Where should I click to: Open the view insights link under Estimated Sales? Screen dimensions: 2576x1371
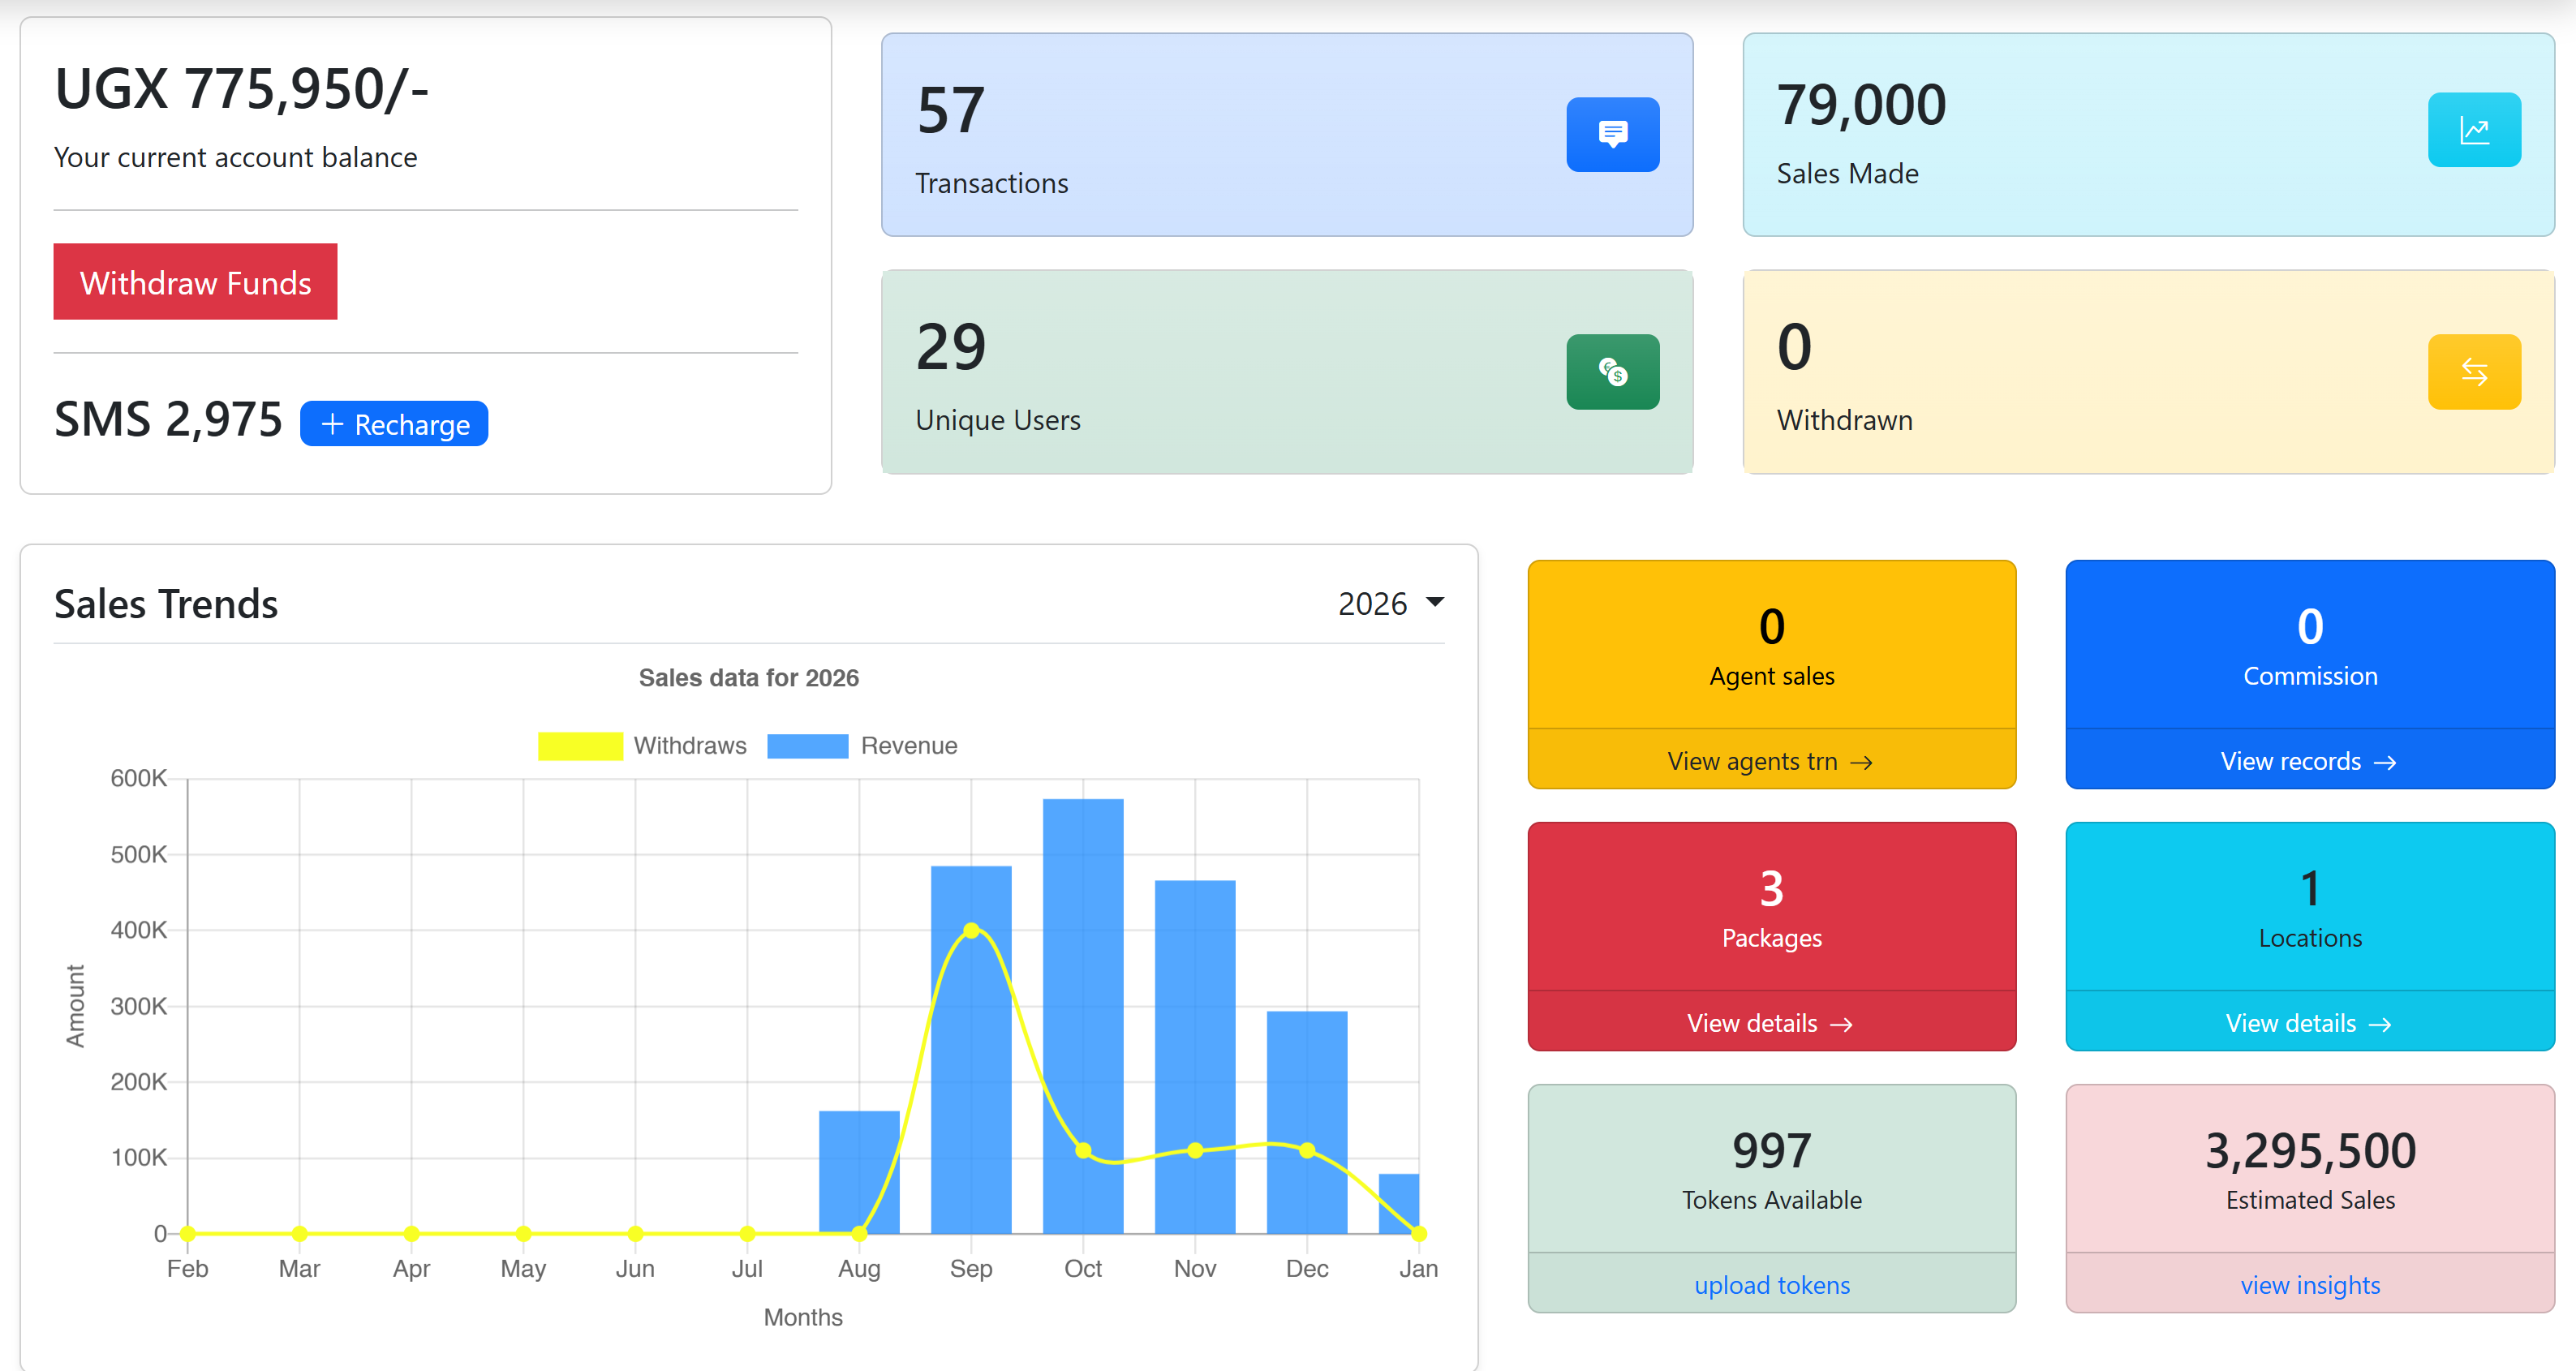click(x=2310, y=1285)
